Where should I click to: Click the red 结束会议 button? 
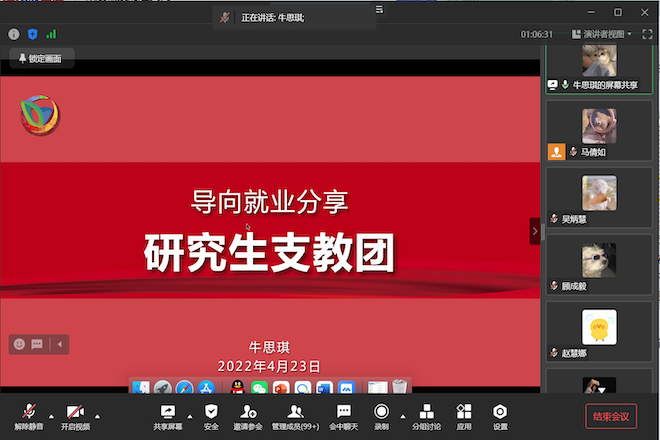pos(610,416)
